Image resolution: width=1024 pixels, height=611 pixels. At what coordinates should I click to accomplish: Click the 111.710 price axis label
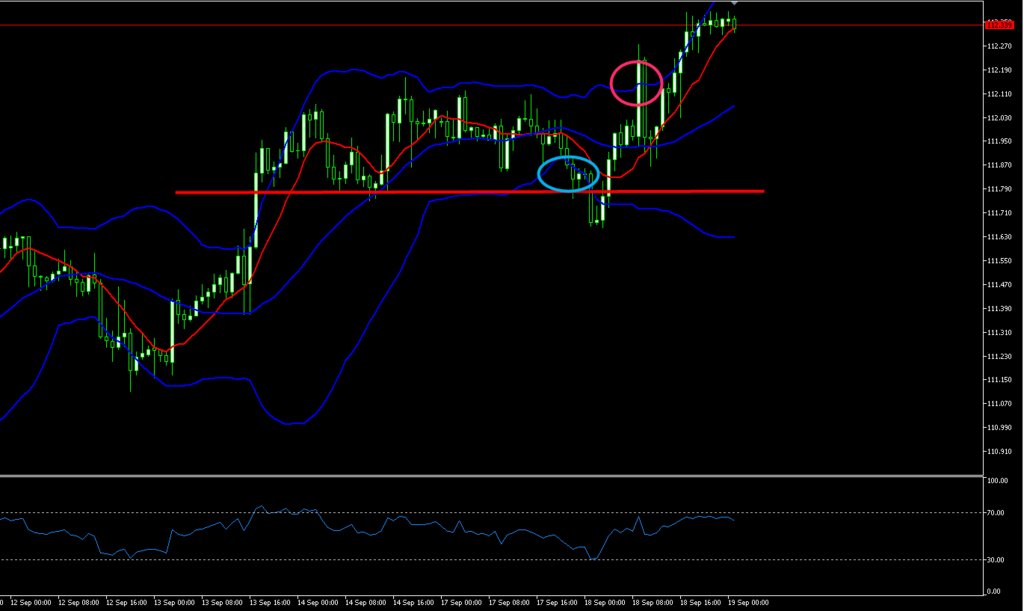1000,213
